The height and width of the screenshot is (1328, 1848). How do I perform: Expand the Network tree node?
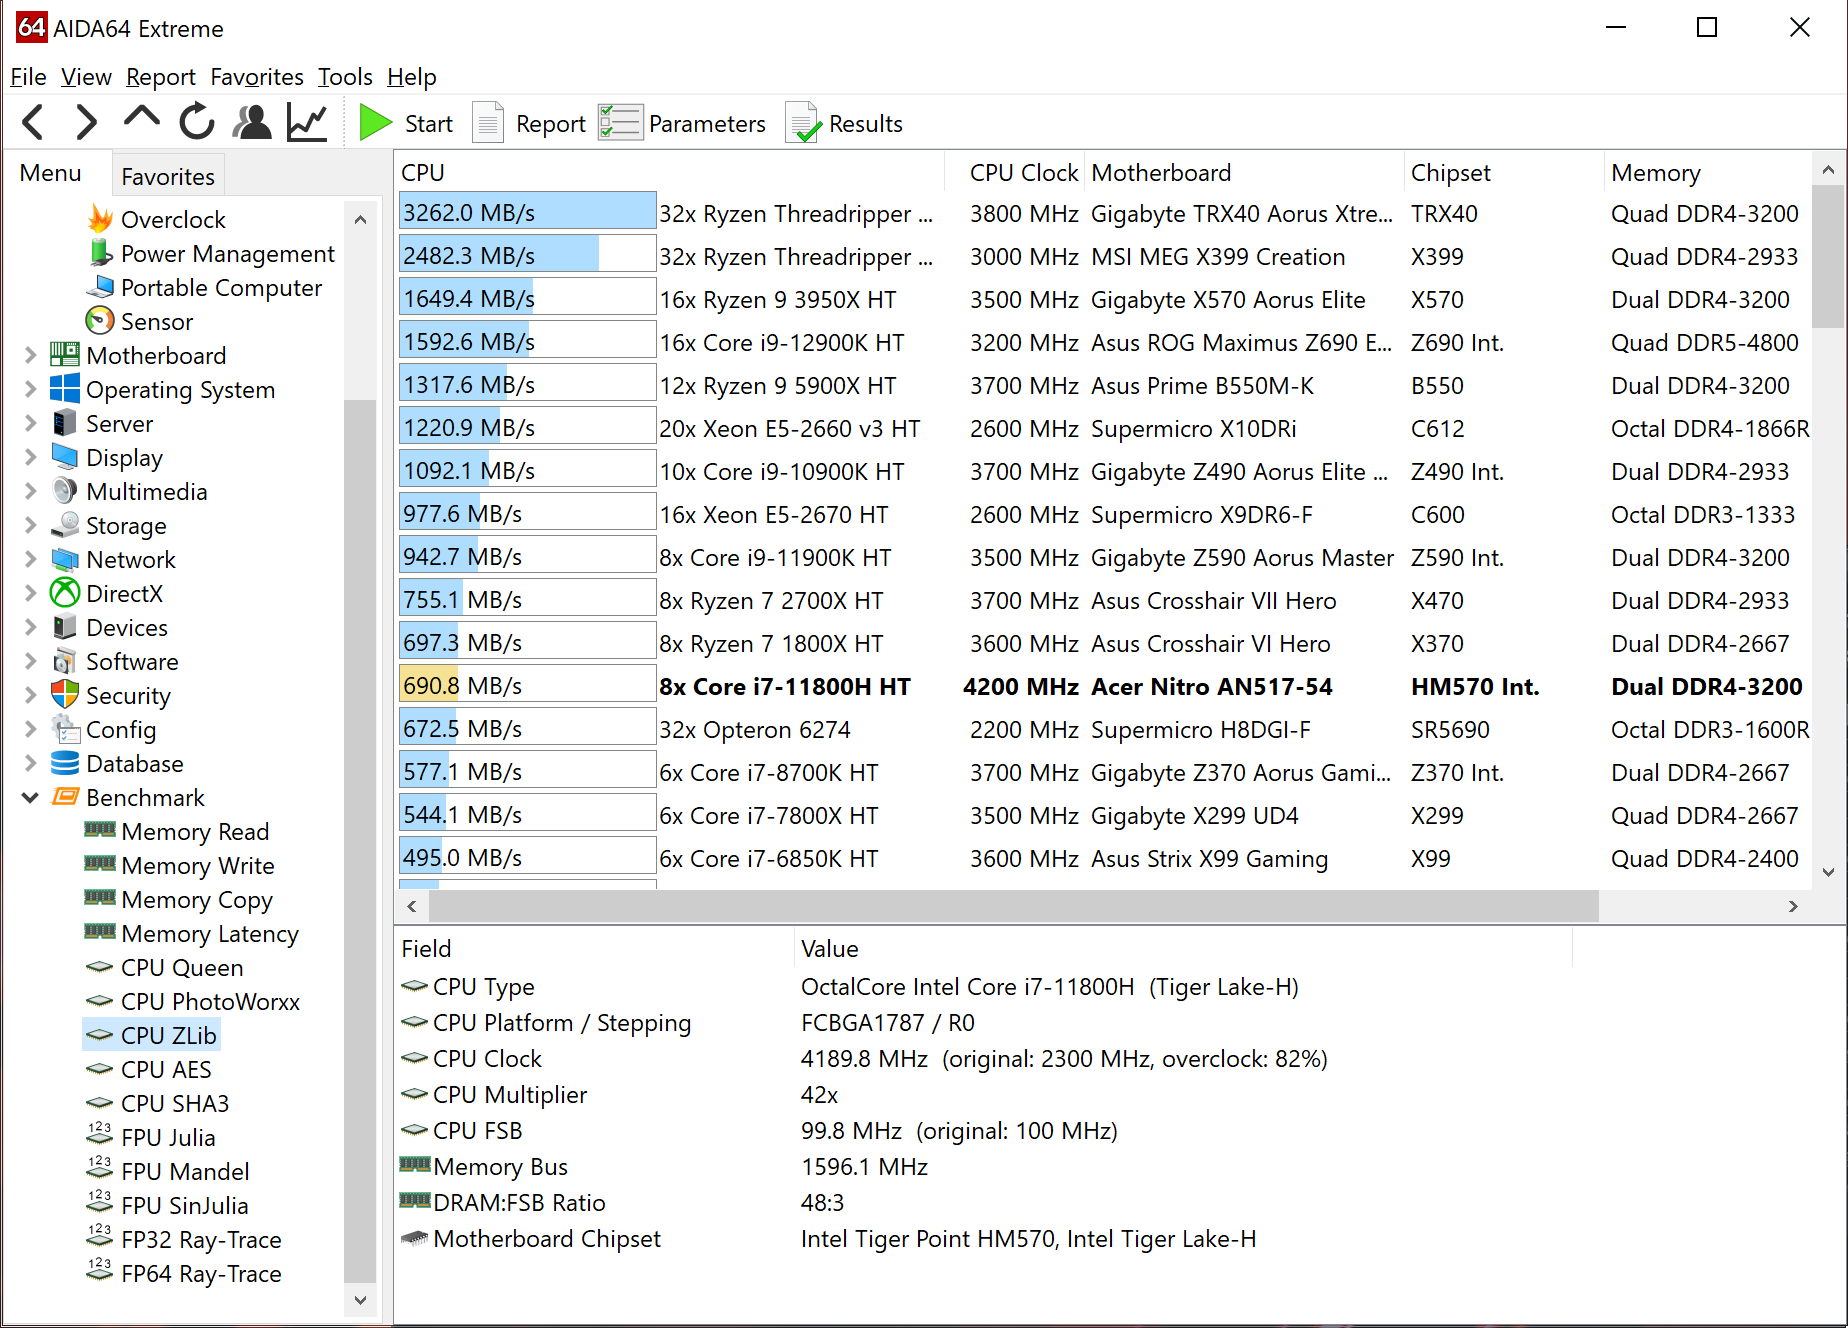tap(30, 559)
